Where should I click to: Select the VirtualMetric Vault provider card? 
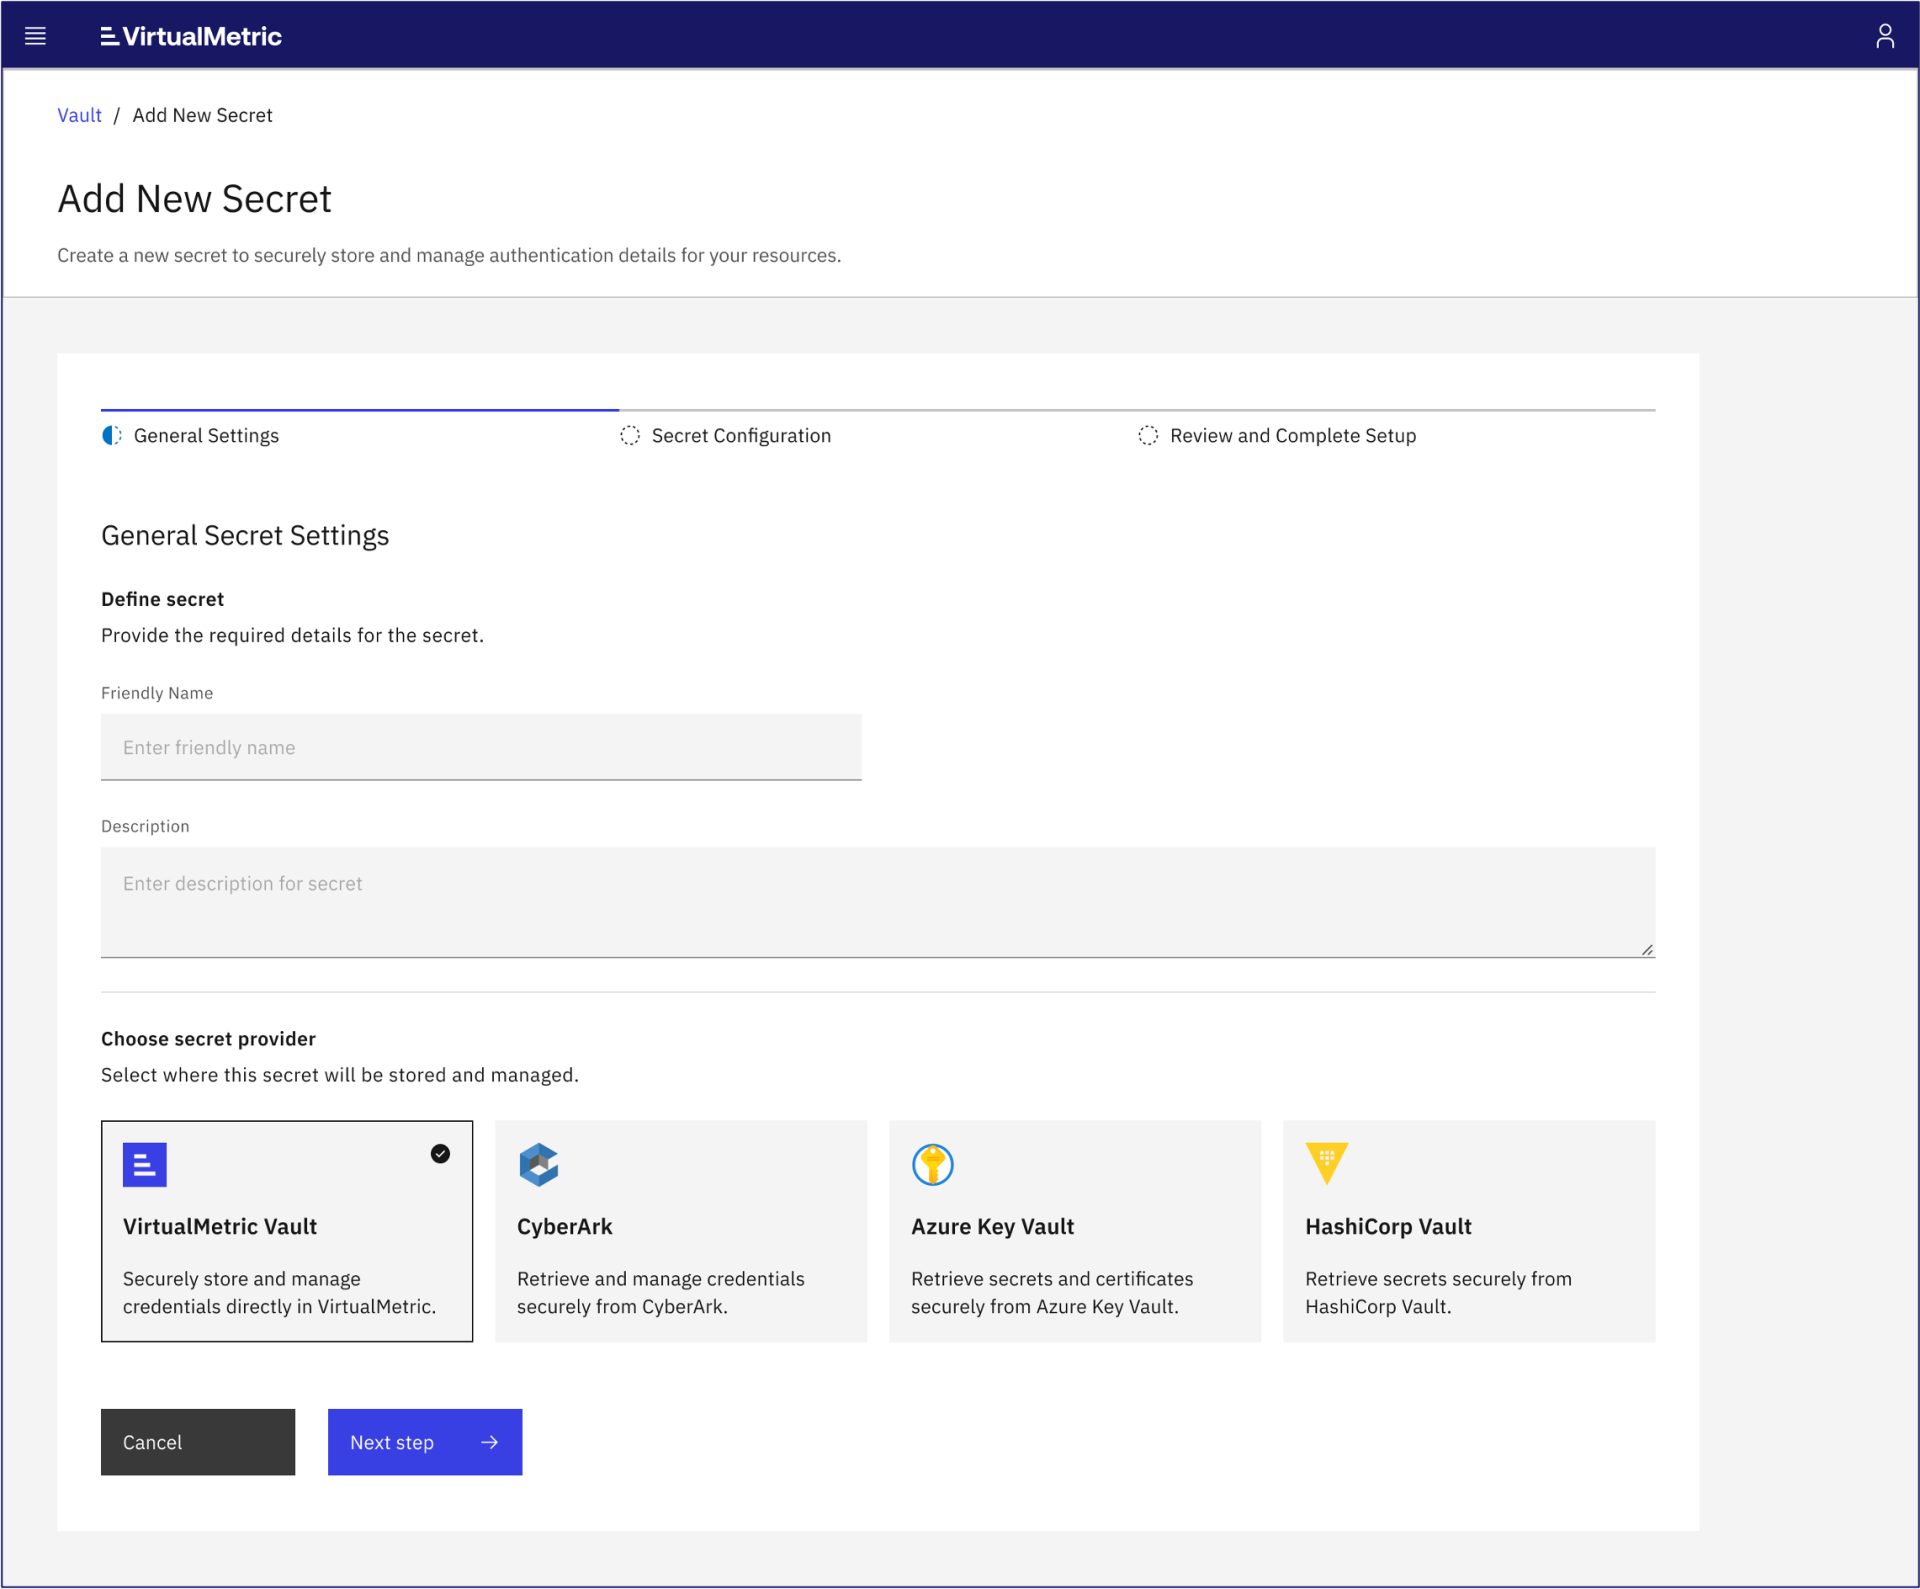pyautogui.click(x=287, y=1230)
